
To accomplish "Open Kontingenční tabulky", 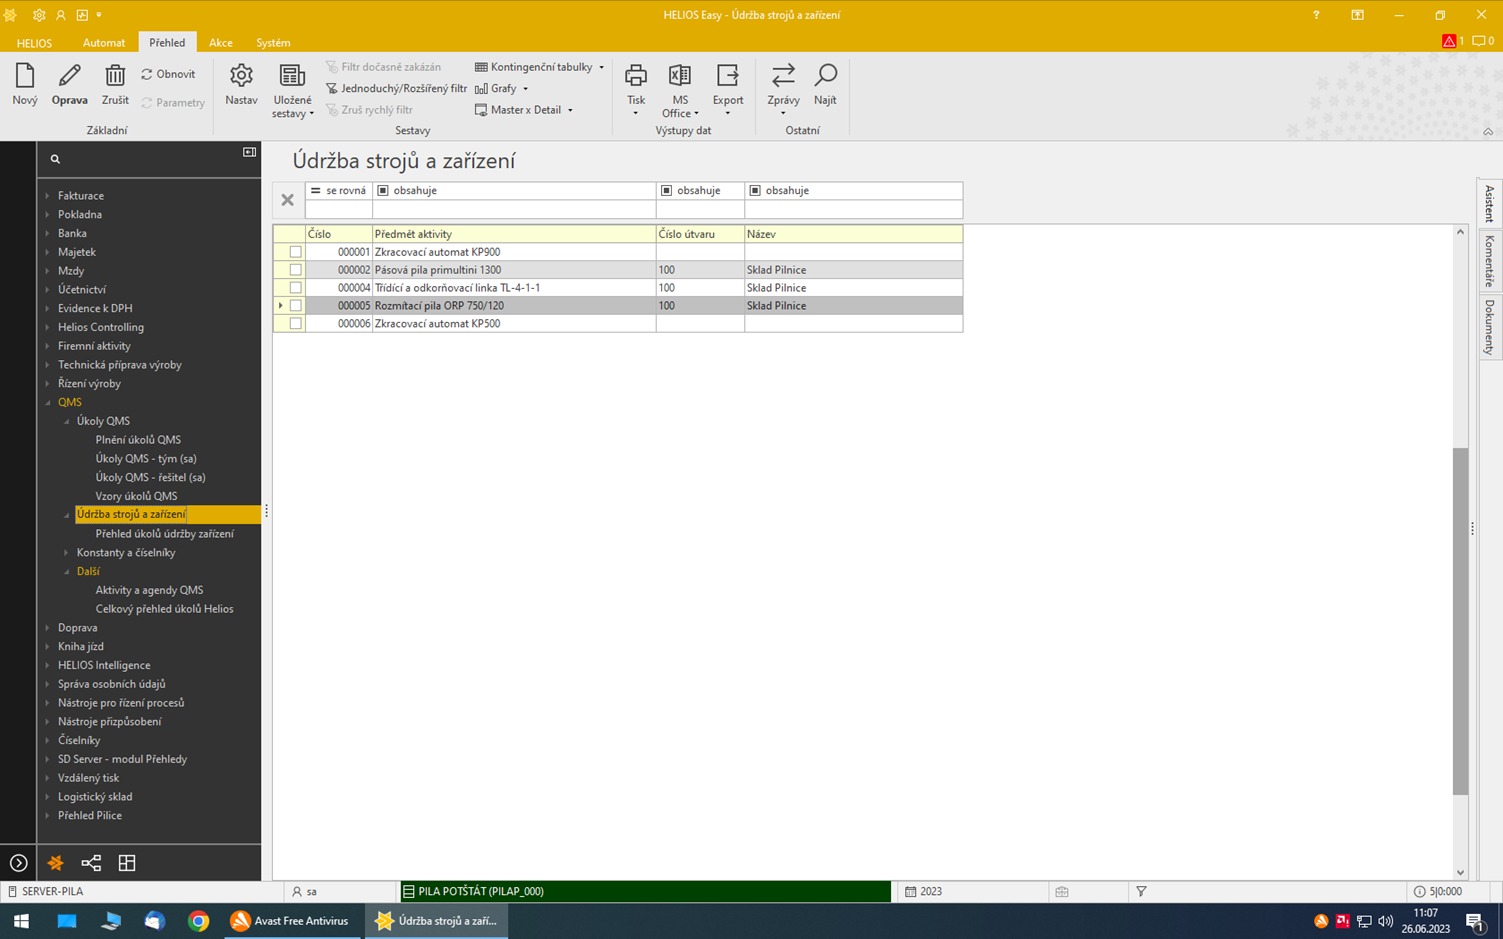I will pos(540,67).
